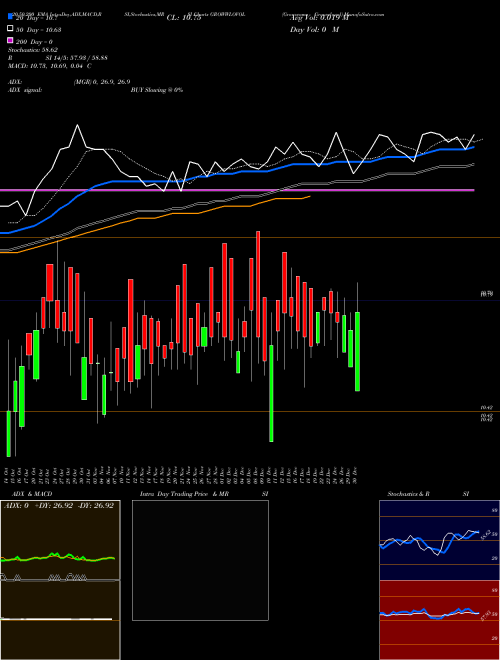
Task: Click the 'MACD: 10.73, 10.69, 0.04 C' line
Action: [50, 66]
